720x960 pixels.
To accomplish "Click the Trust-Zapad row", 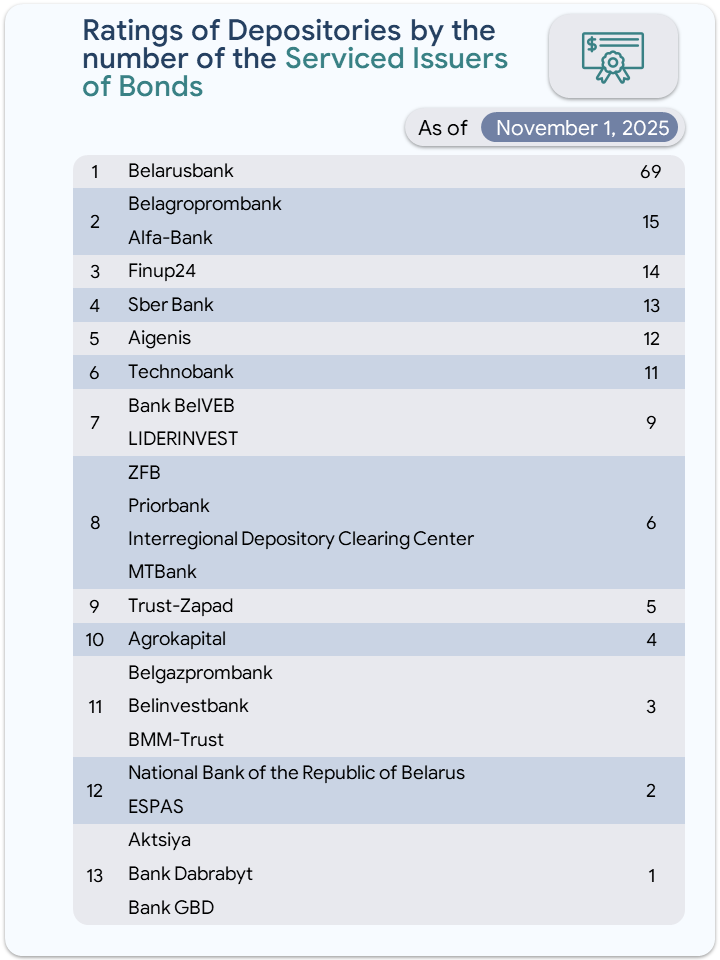I will (180, 606).
